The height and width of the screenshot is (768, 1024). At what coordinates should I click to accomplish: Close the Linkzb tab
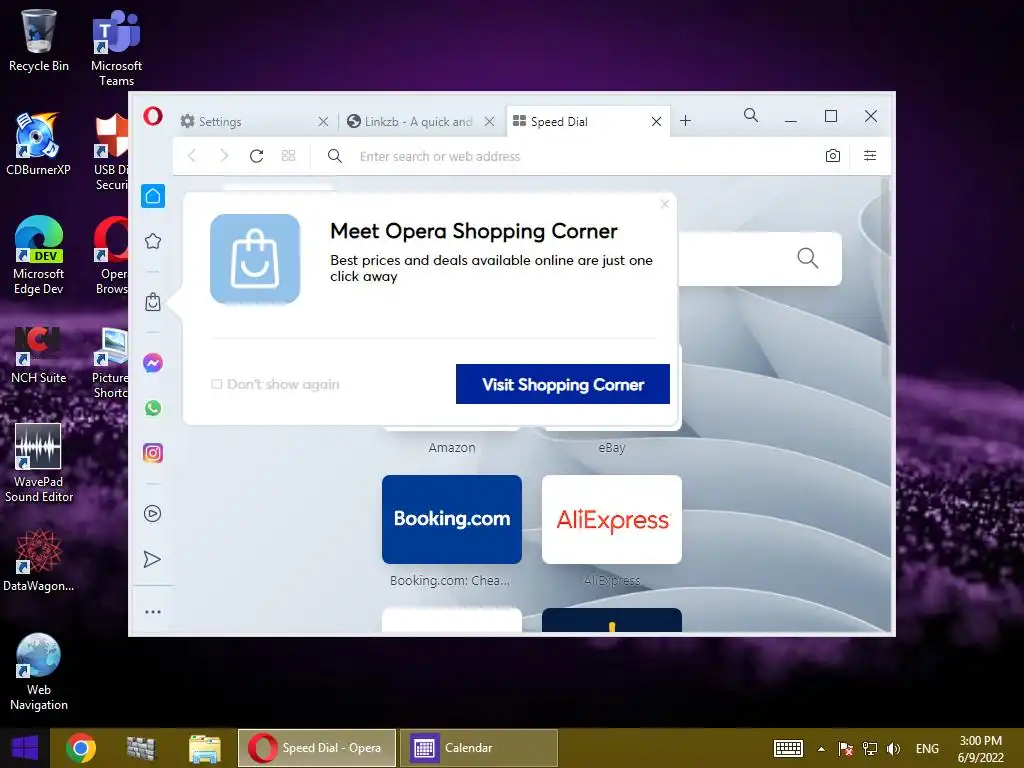pos(489,121)
